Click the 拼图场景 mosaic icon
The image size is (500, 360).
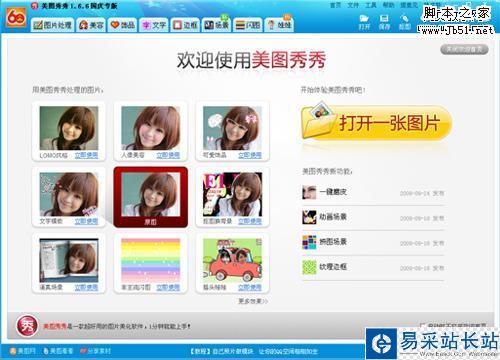tap(309, 242)
